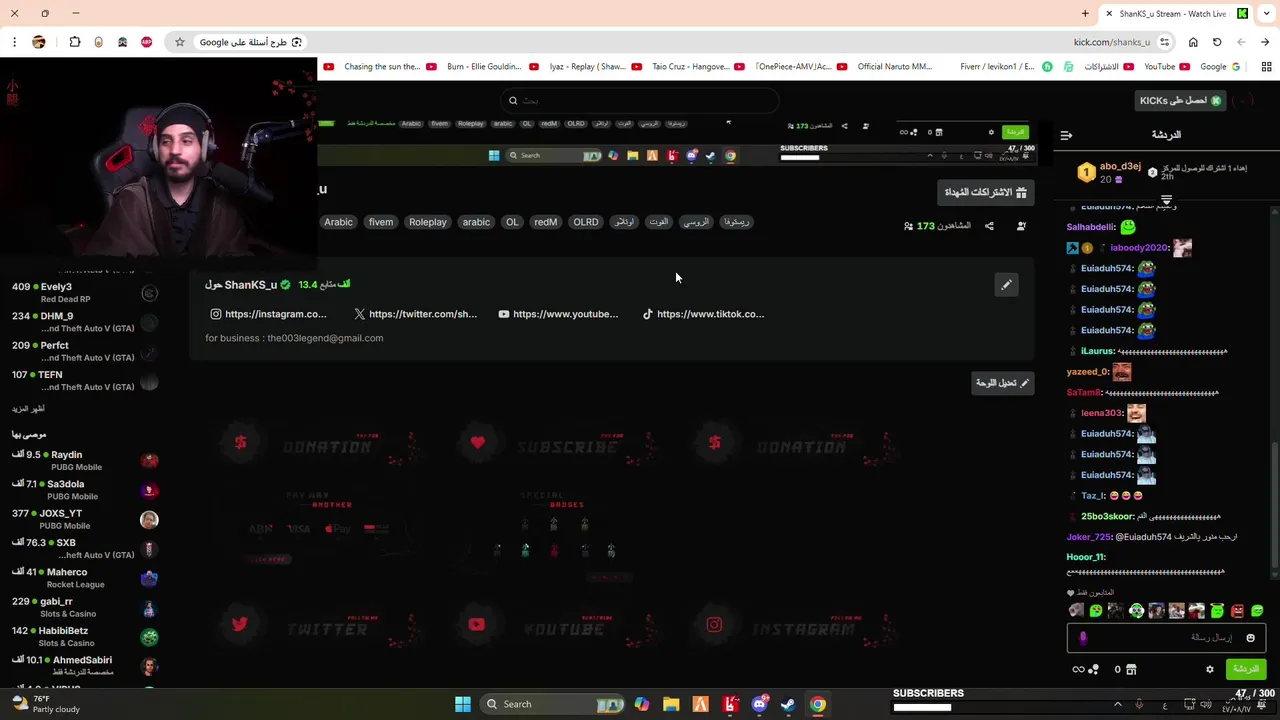Select the redM tag
The image size is (1280, 720).
[x=546, y=222]
